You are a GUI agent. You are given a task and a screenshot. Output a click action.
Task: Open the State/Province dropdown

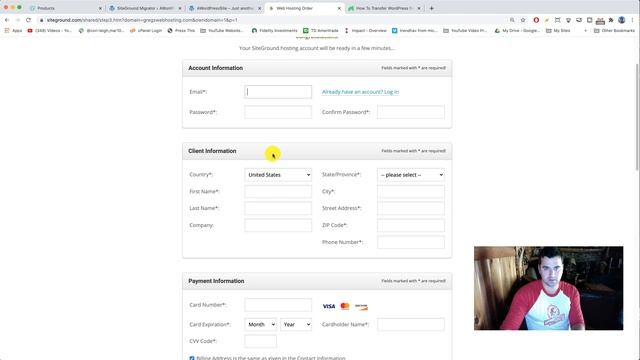411,175
